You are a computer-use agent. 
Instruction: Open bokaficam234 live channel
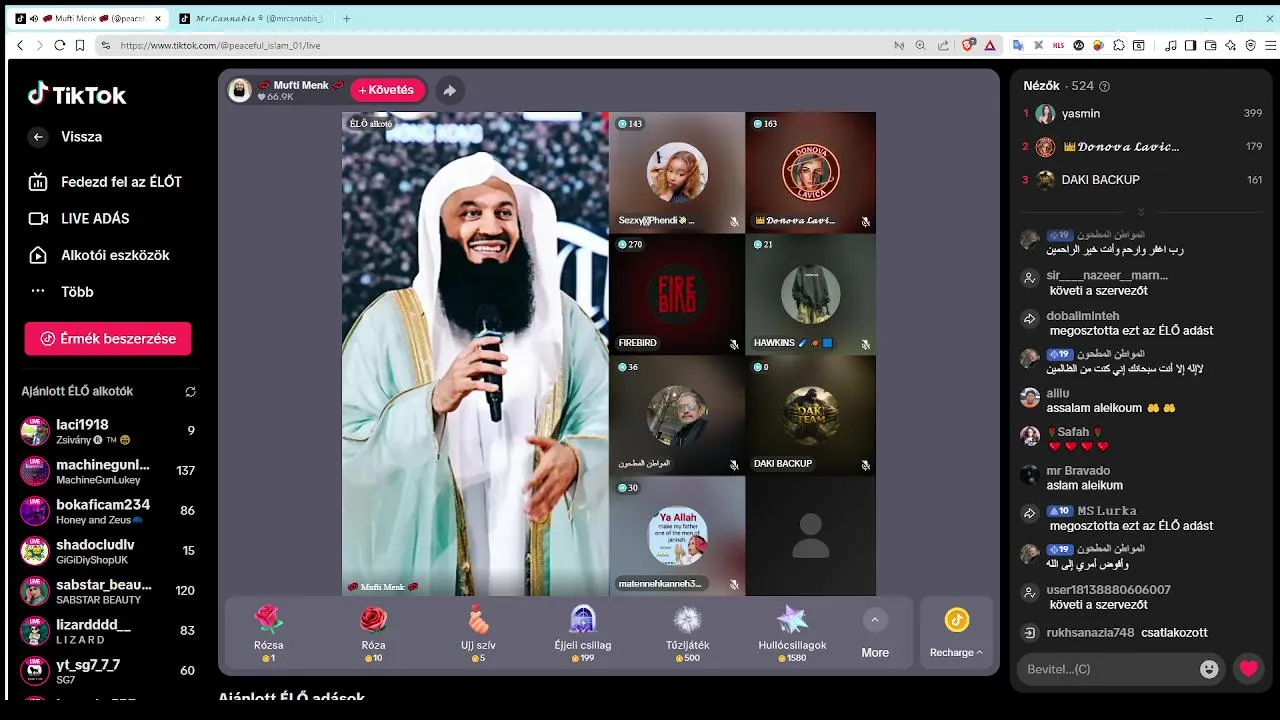click(x=108, y=511)
